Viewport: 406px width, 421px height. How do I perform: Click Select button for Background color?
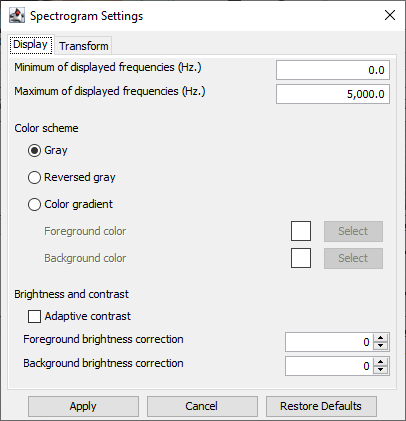click(x=353, y=258)
